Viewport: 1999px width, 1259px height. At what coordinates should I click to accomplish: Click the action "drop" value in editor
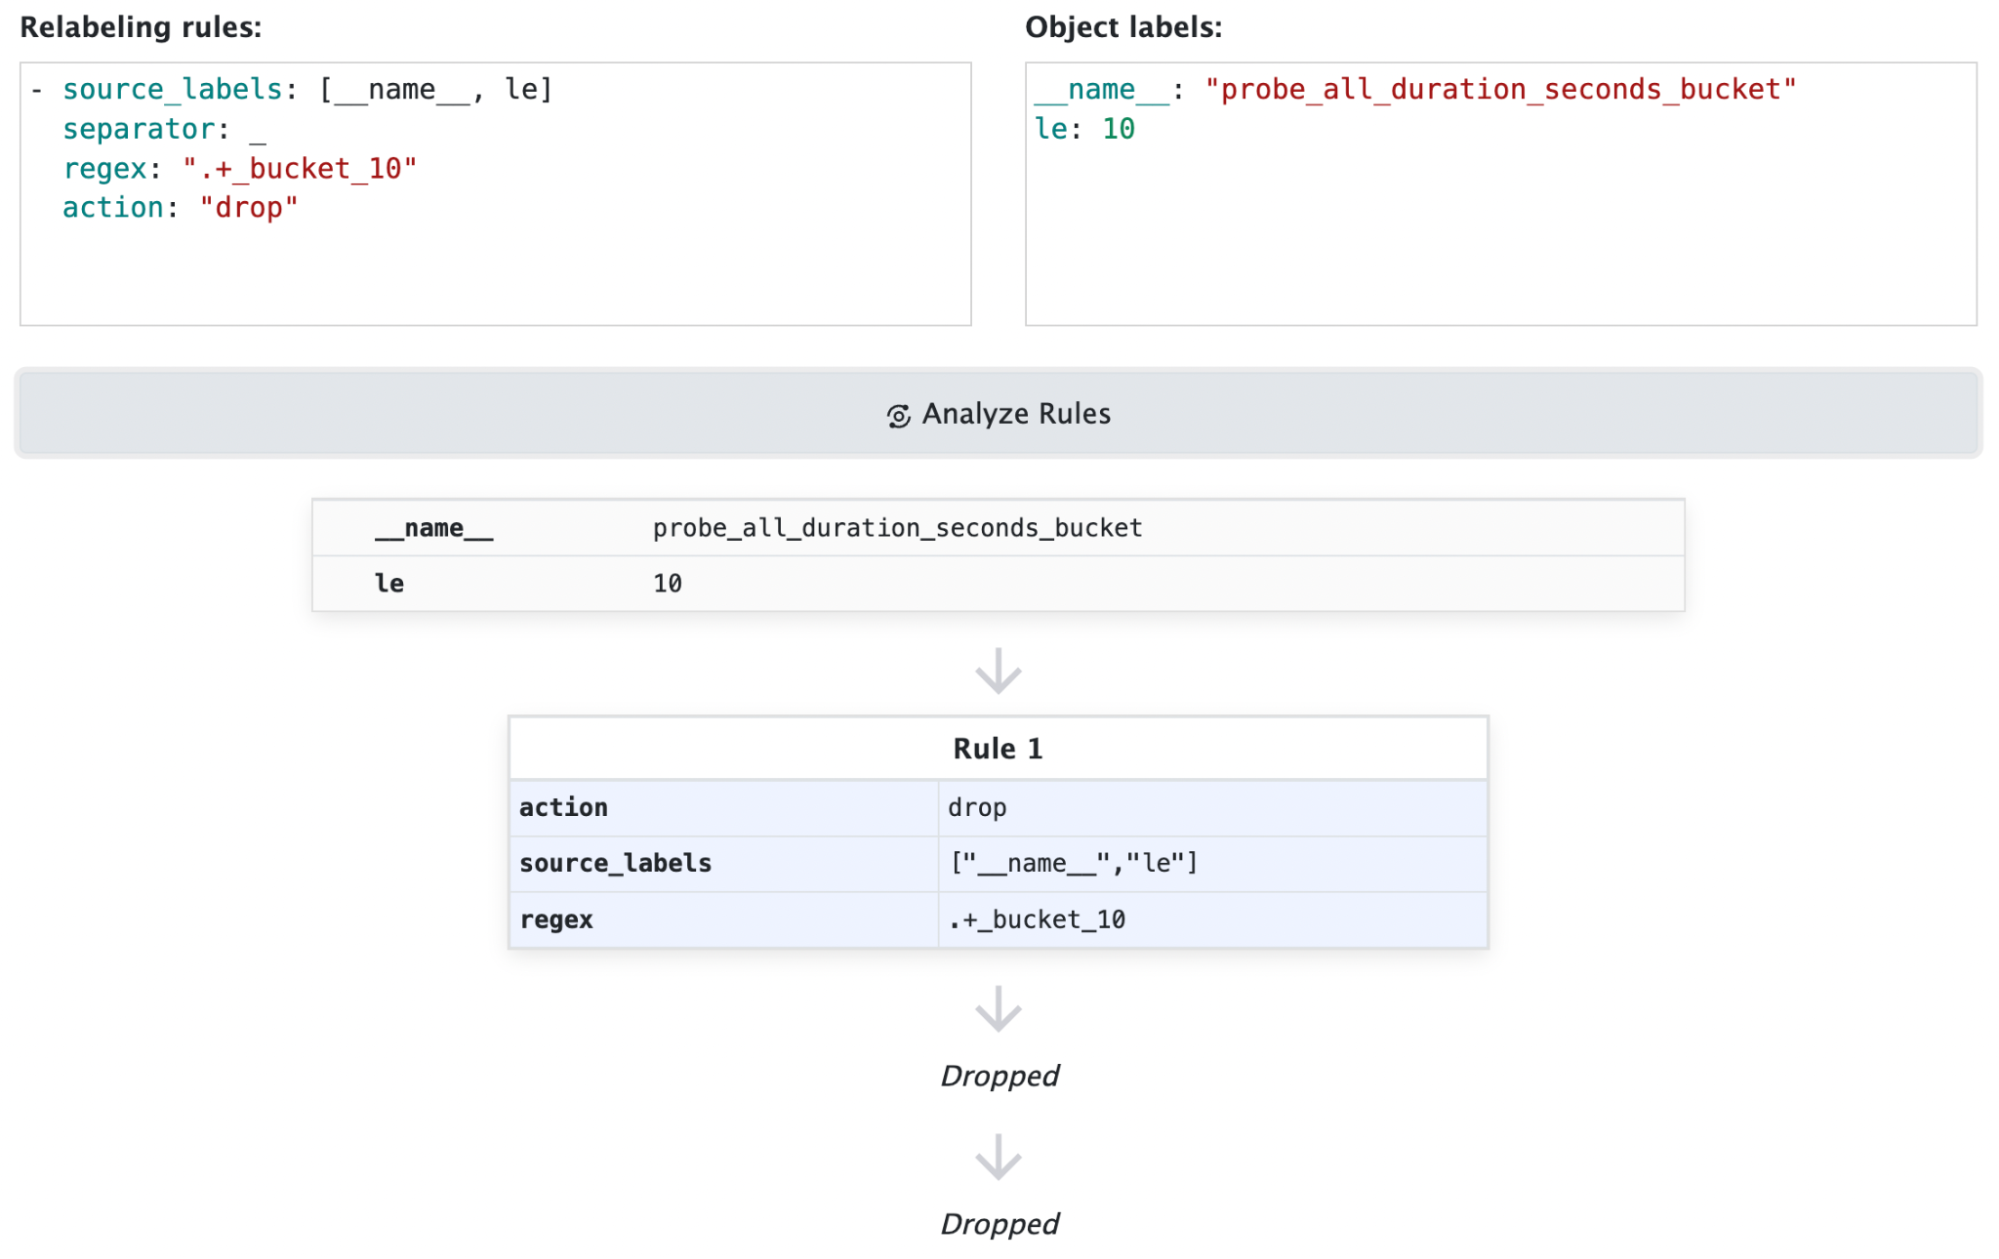(x=248, y=208)
